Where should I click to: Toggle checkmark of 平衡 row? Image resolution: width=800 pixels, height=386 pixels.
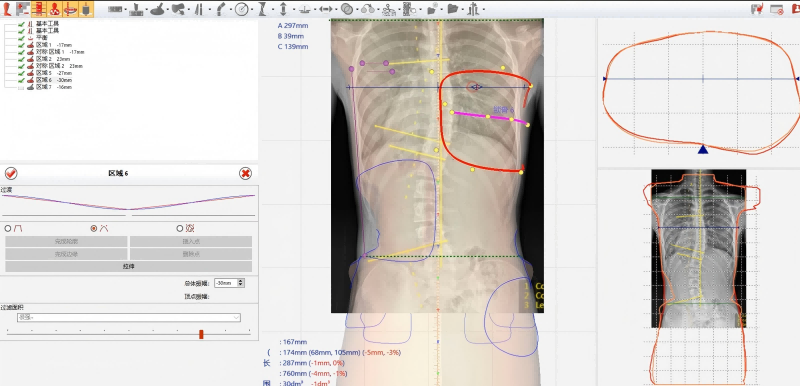[x=21, y=38]
